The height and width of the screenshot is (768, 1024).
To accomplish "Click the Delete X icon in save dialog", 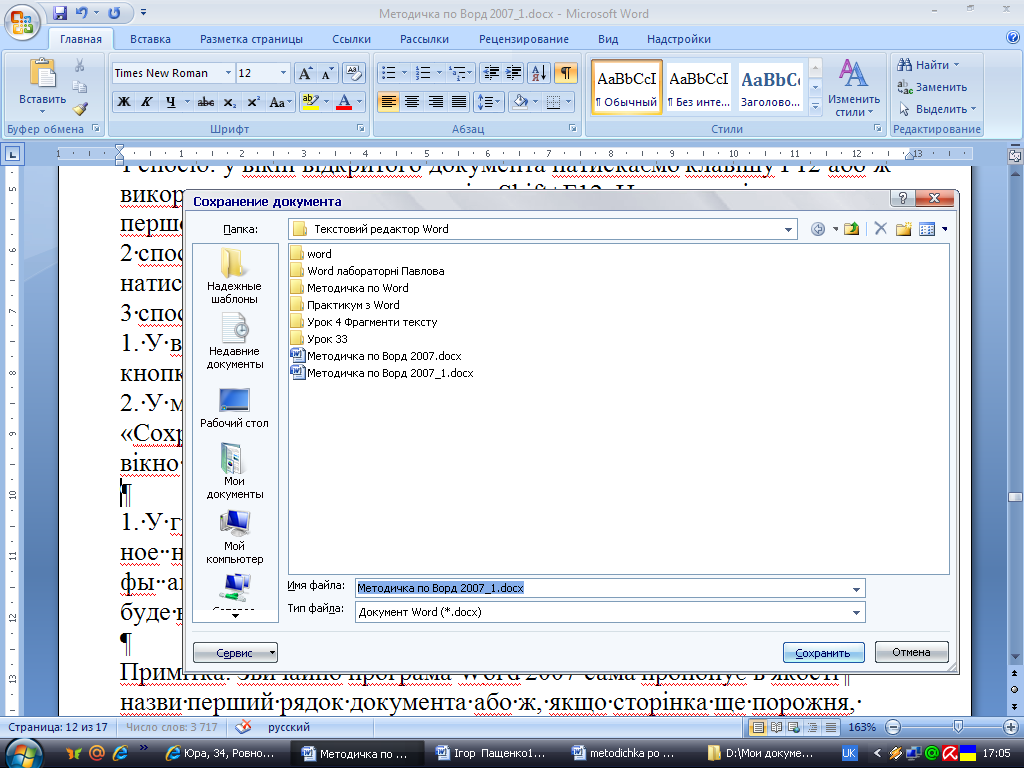I will 880,229.
